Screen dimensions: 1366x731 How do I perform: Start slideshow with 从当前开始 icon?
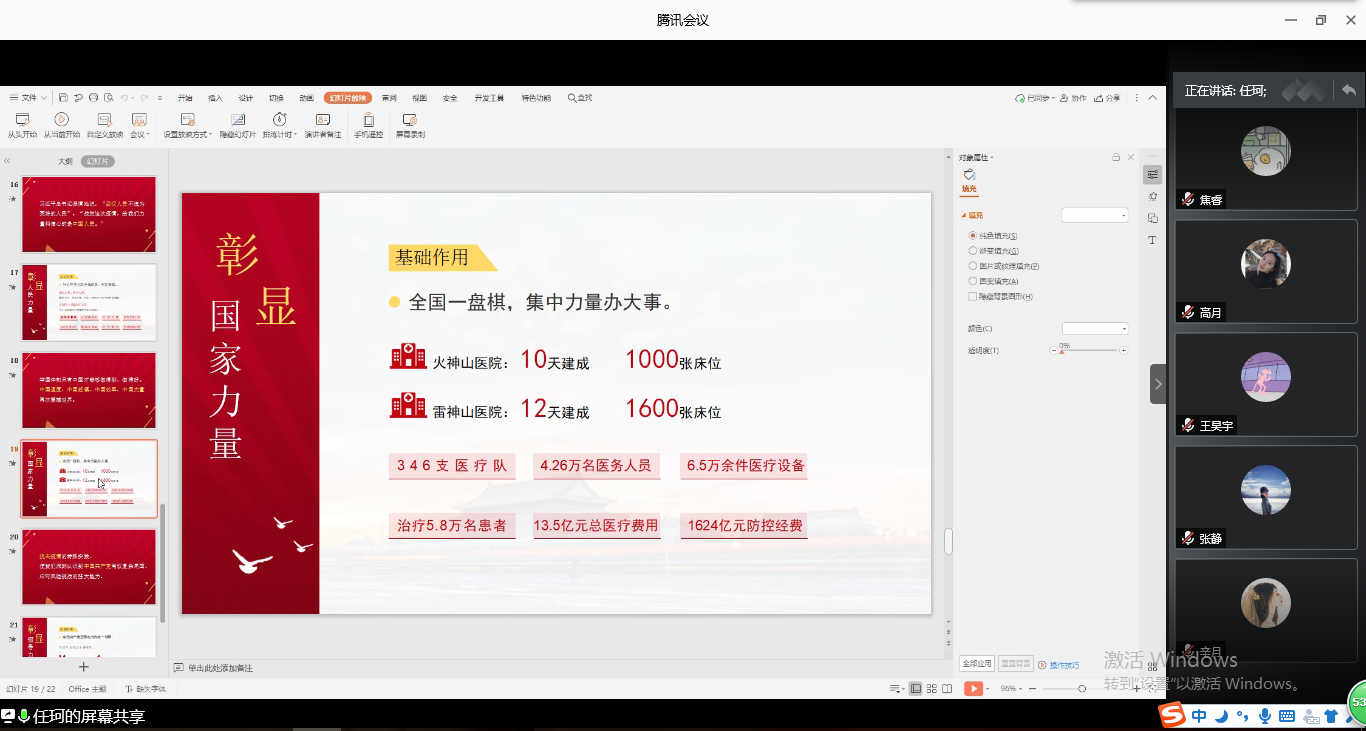(61, 120)
